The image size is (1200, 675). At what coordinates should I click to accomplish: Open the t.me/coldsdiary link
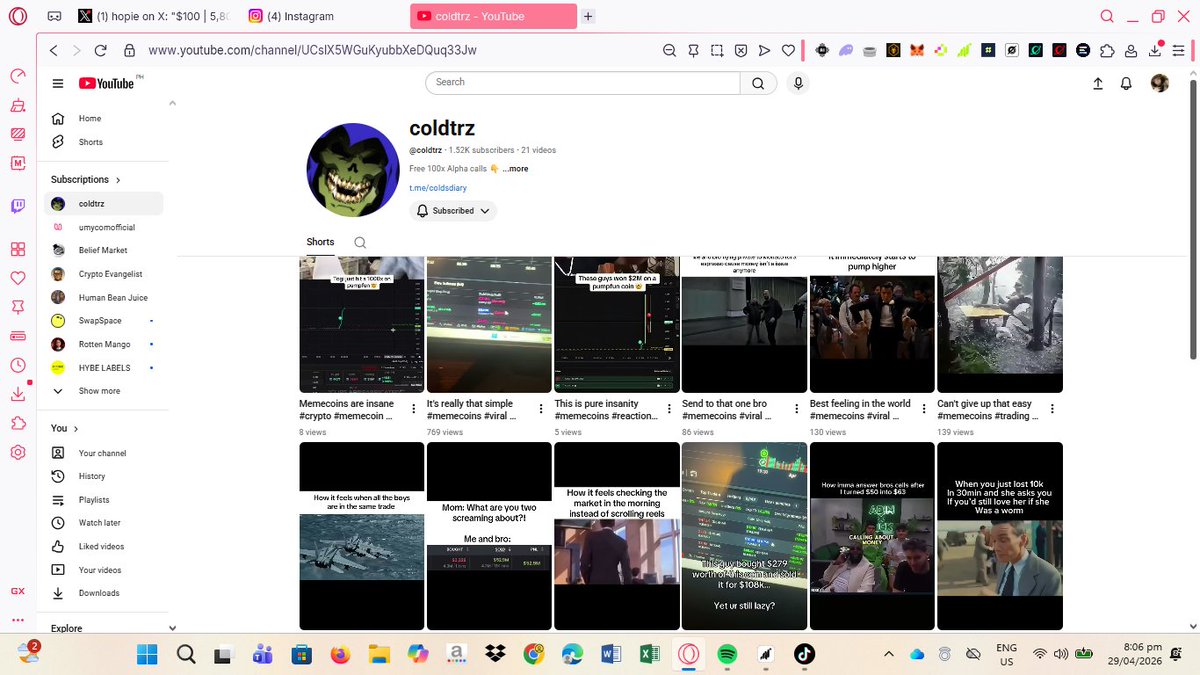(x=438, y=188)
